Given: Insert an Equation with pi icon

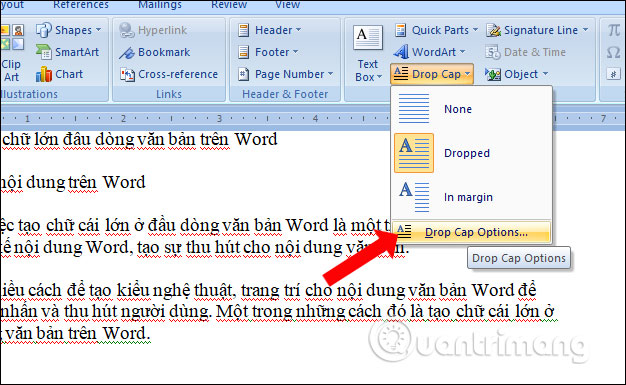Looking at the screenshot, I should coord(614,30).
